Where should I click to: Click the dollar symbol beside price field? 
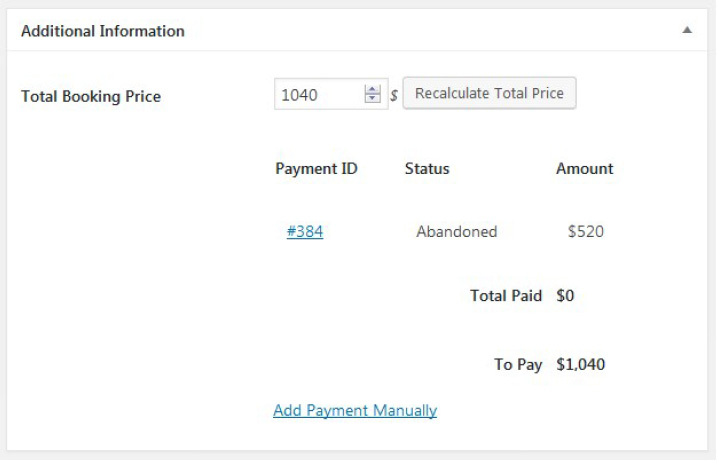tap(394, 96)
